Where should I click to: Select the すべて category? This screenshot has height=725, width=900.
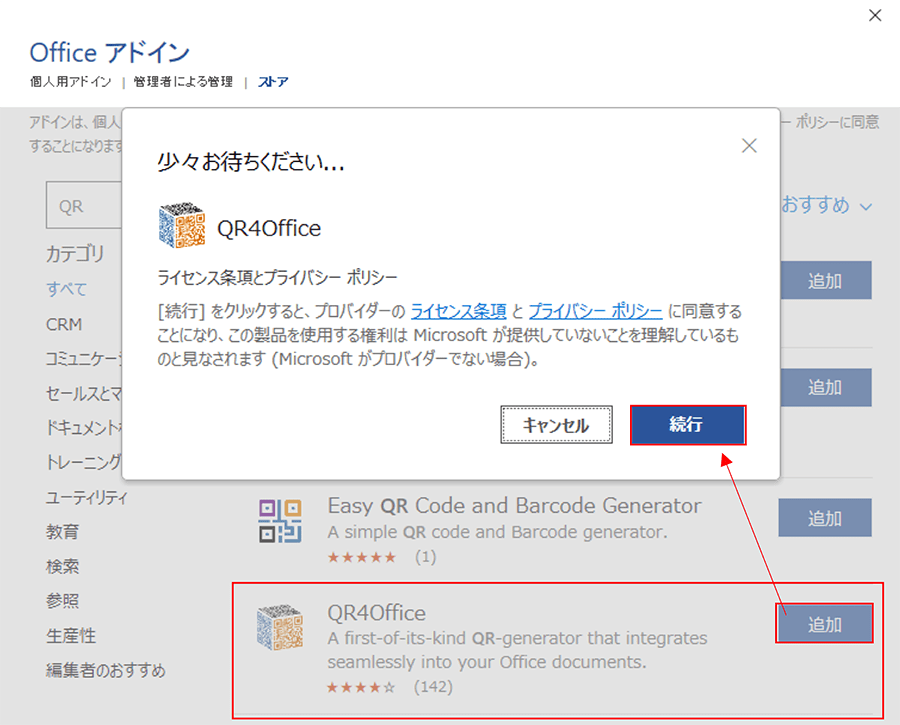[x=67, y=289]
